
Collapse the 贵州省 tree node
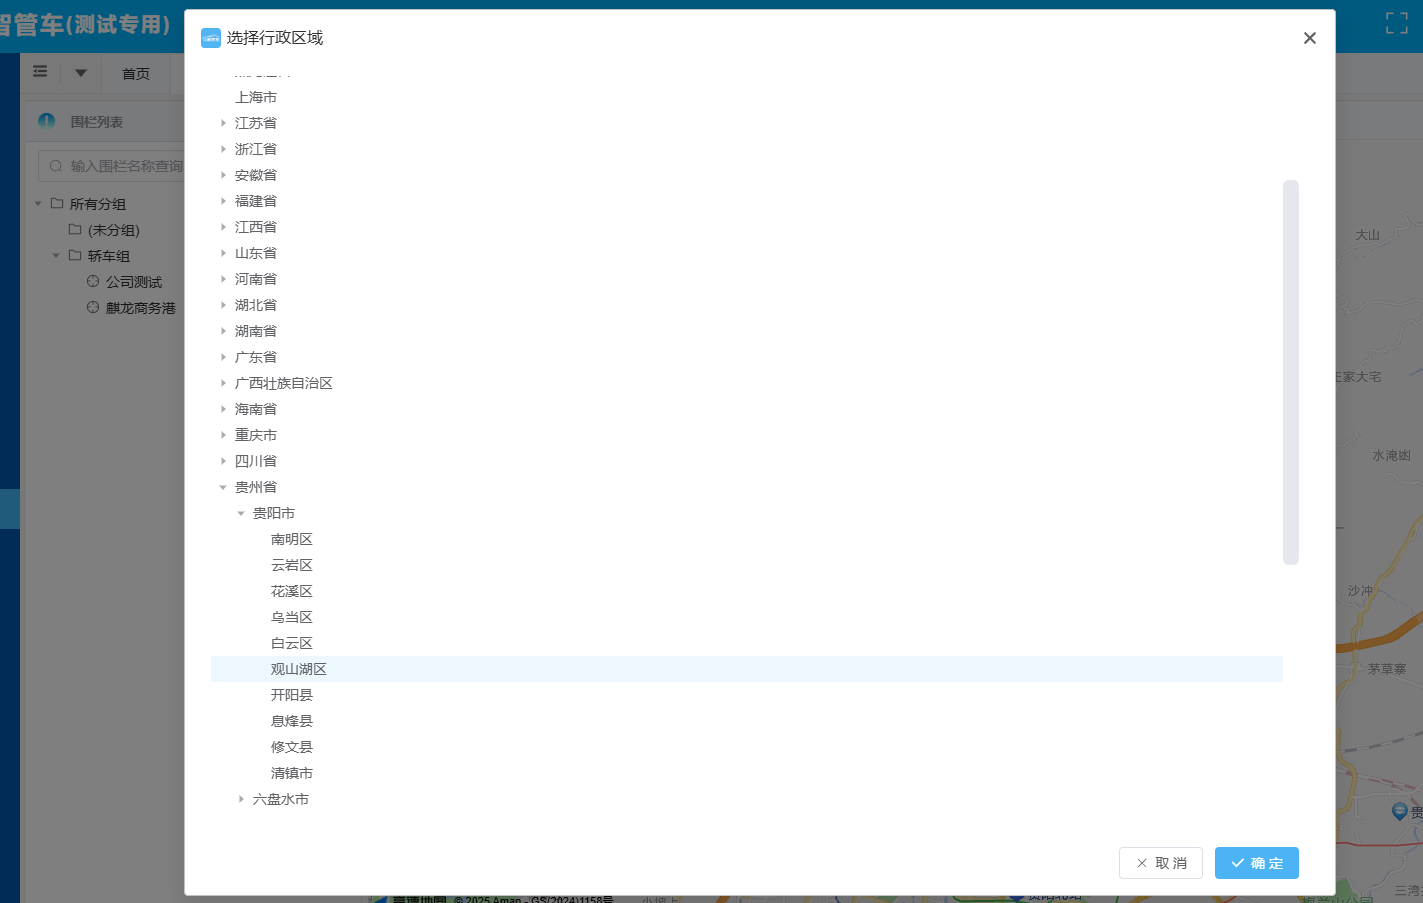[x=223, y=488]
